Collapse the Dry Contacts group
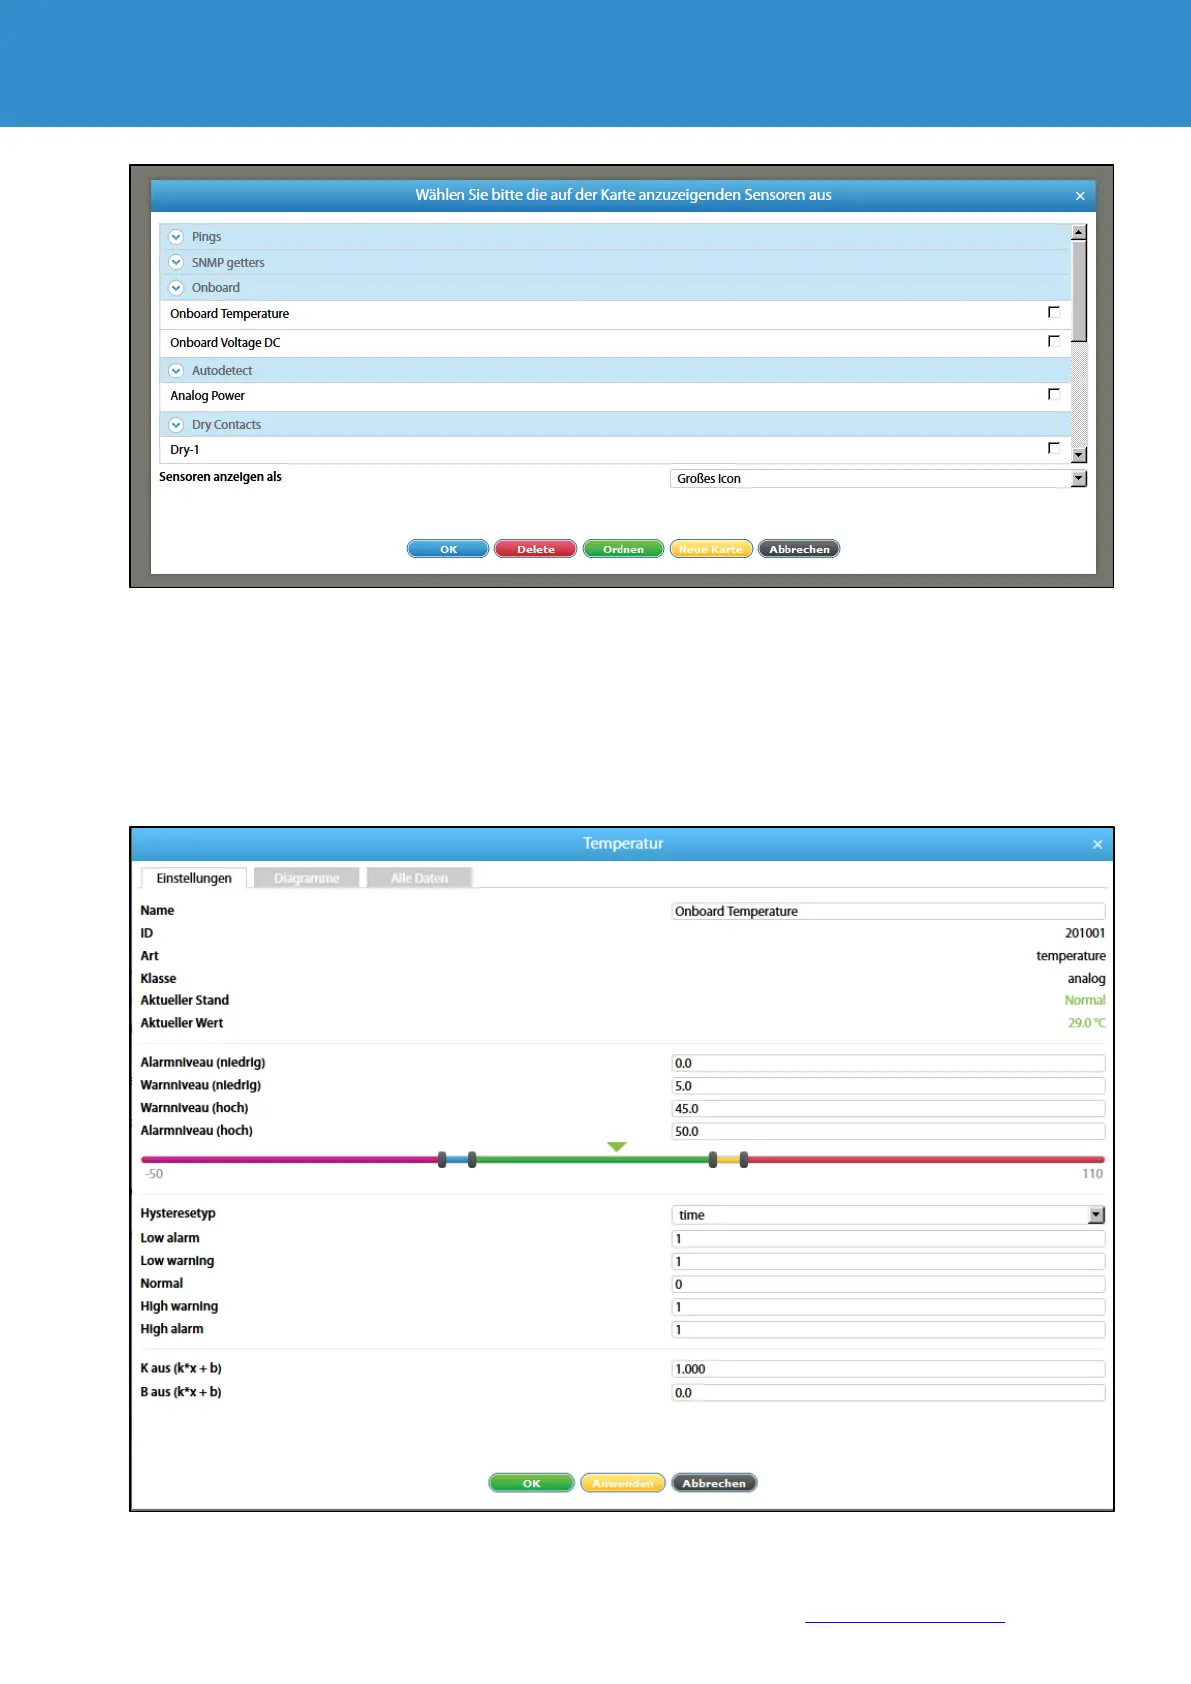Screen dimensions: 1191x1684 (x=176, y=425)
